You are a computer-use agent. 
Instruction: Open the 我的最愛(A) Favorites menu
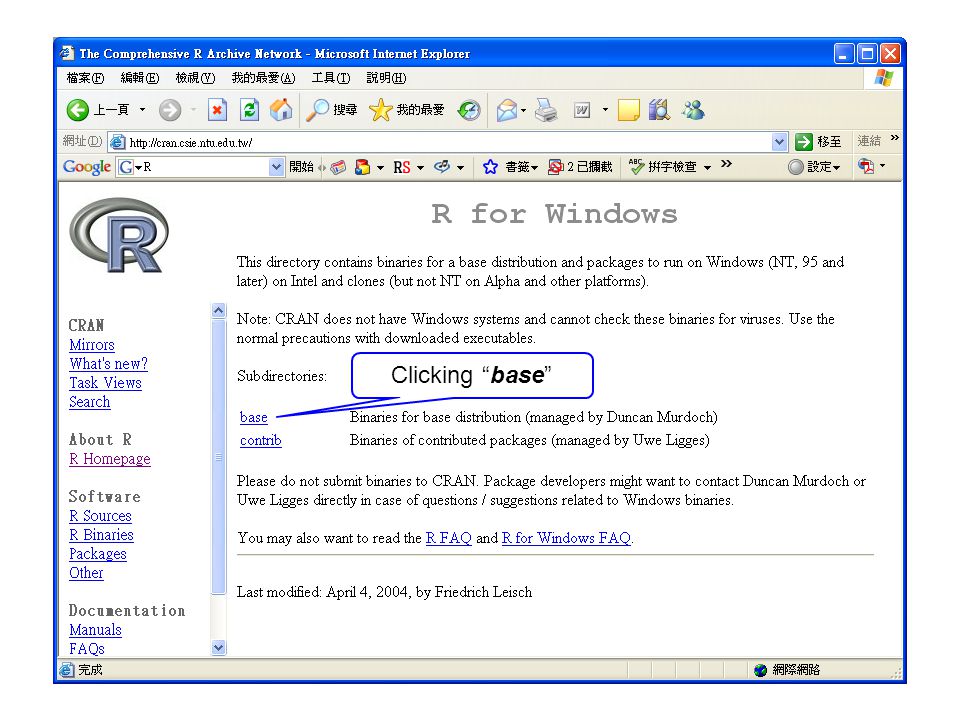[263, 78]
